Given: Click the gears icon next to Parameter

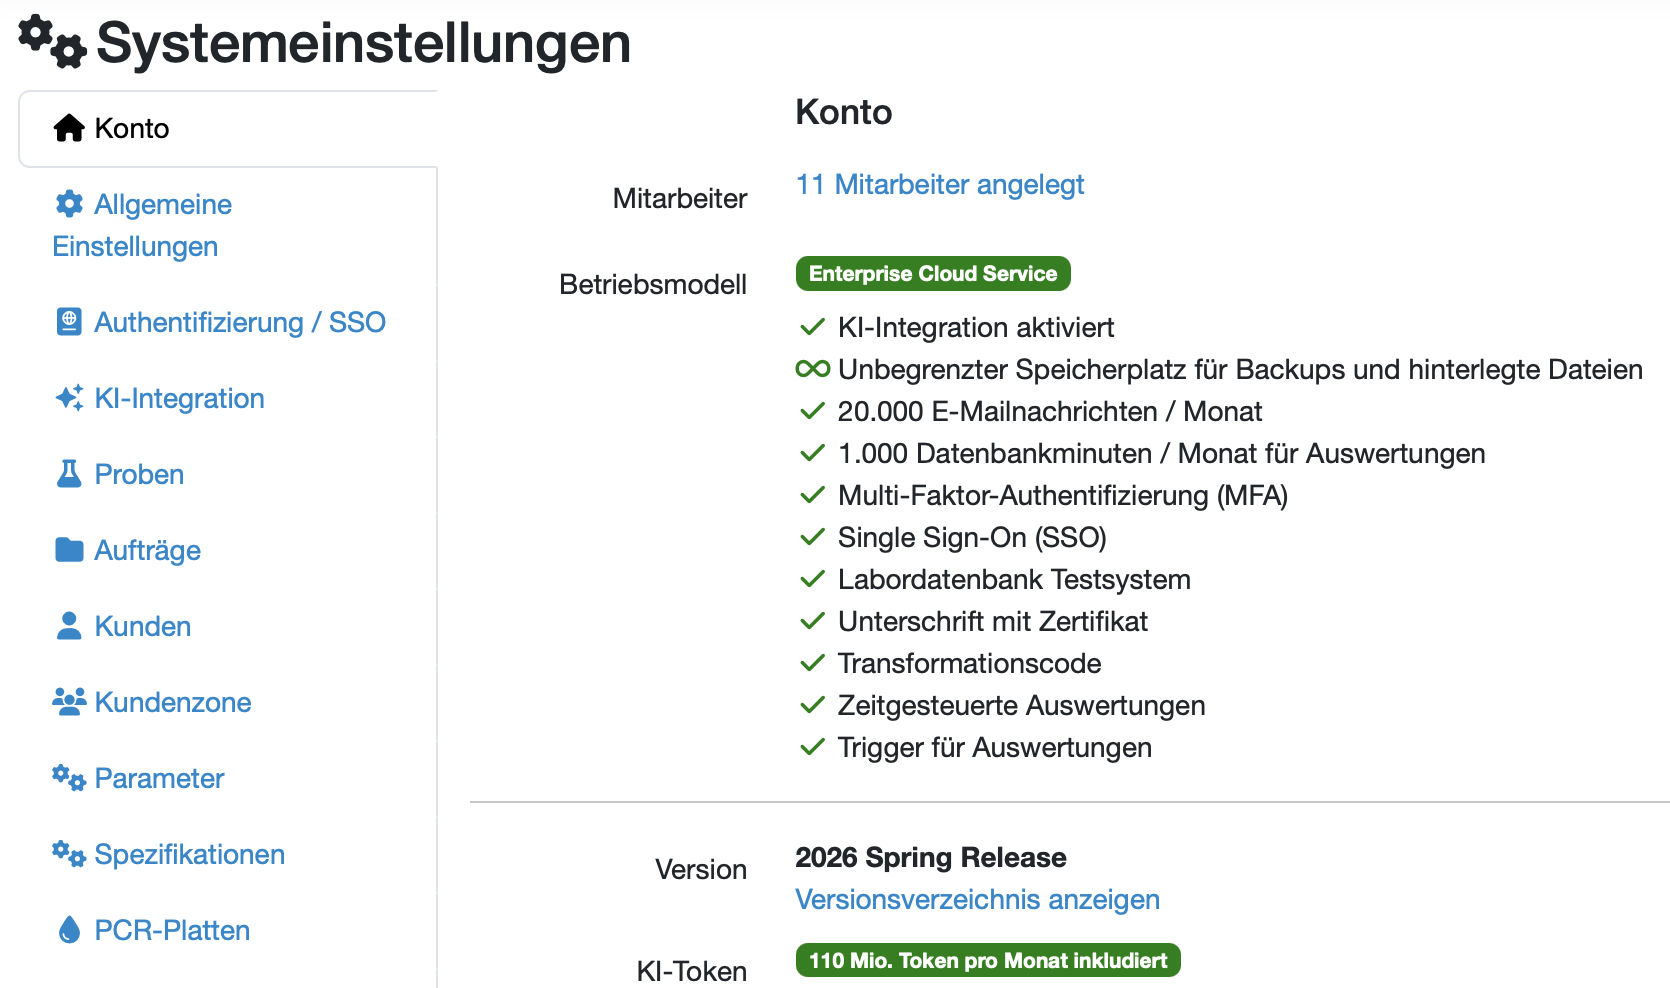Looking at the screenshot, I should click(69, 778).
